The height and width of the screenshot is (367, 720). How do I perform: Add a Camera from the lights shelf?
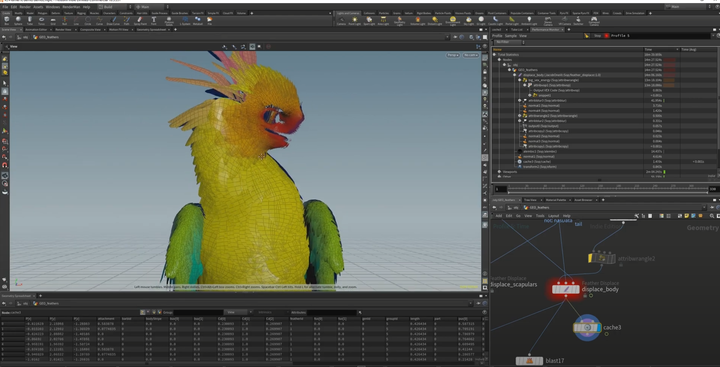[342, 21]
